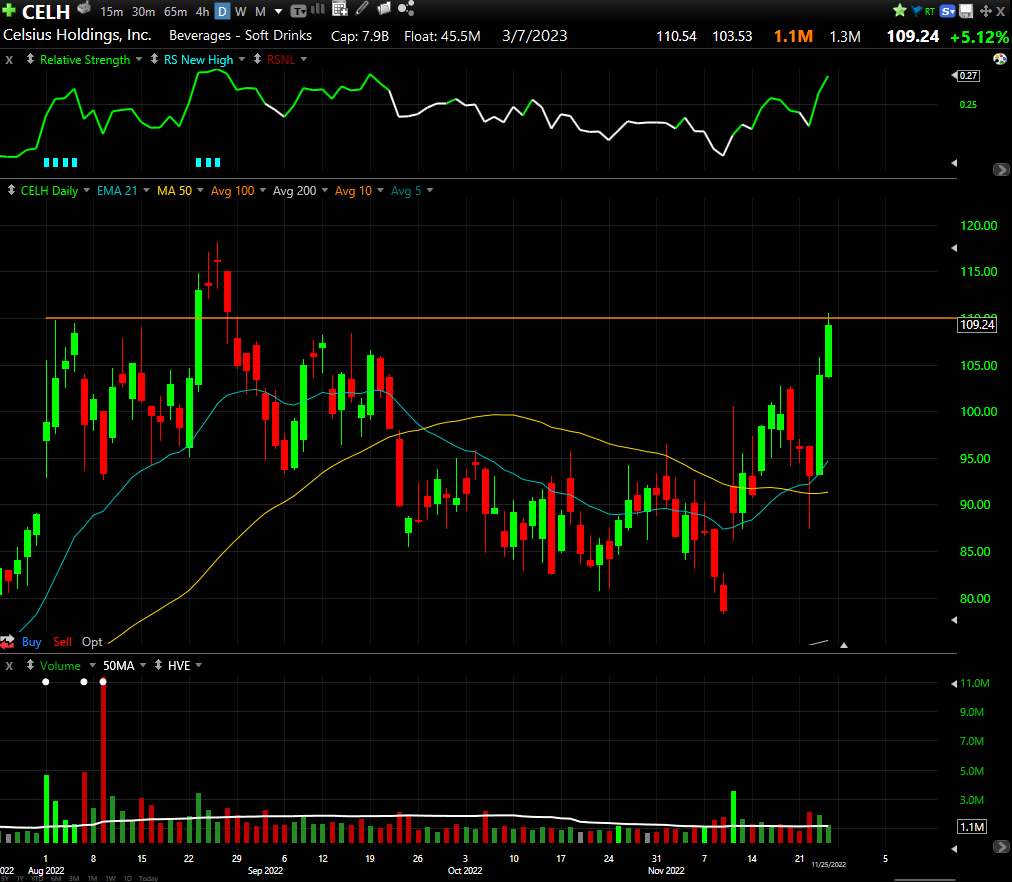Open Volume indicator dropdown
The height and width of the screenshot is (882, 1012).
[x=92, y=665]
